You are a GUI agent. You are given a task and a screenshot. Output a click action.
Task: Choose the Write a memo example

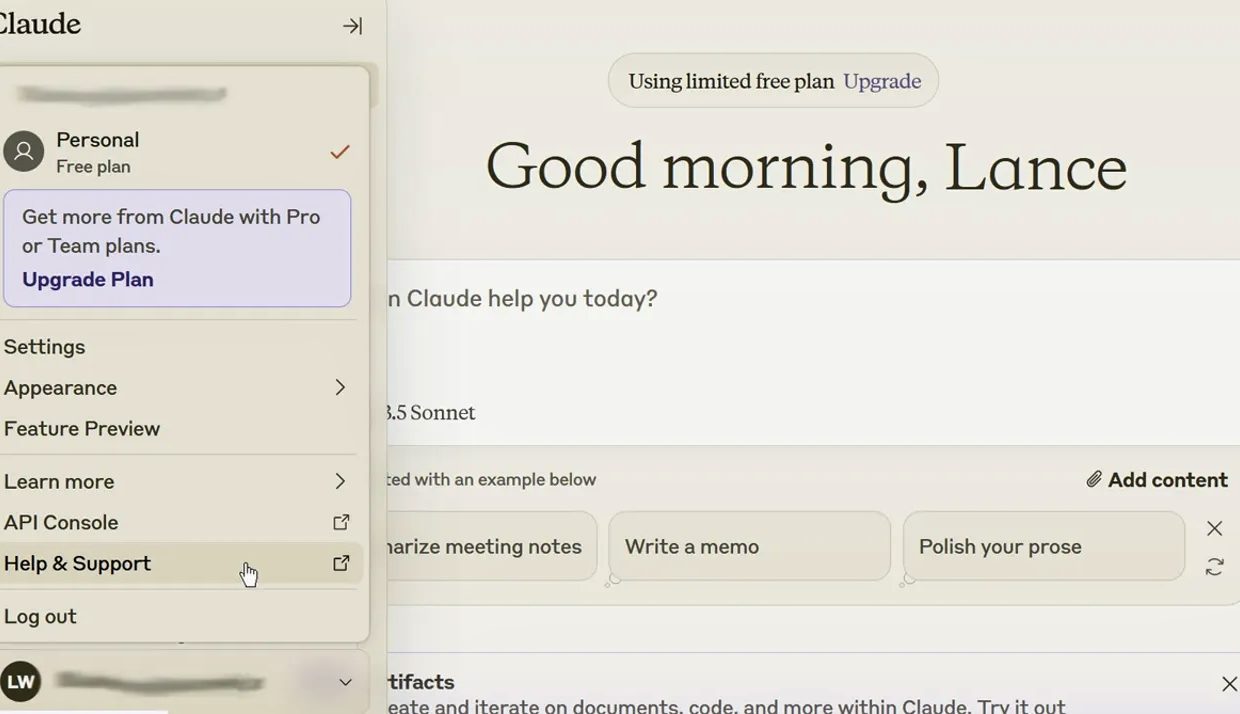pyautogui.click(x=749, y=547)
